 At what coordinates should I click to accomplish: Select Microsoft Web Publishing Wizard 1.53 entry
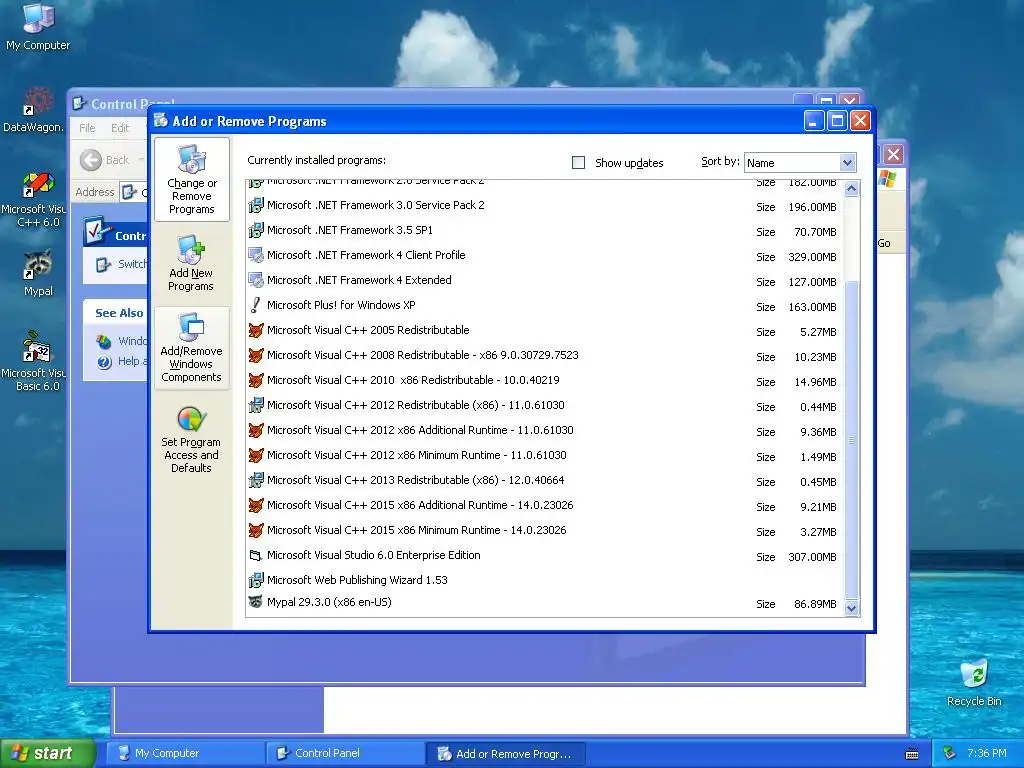tap(545, 580)
